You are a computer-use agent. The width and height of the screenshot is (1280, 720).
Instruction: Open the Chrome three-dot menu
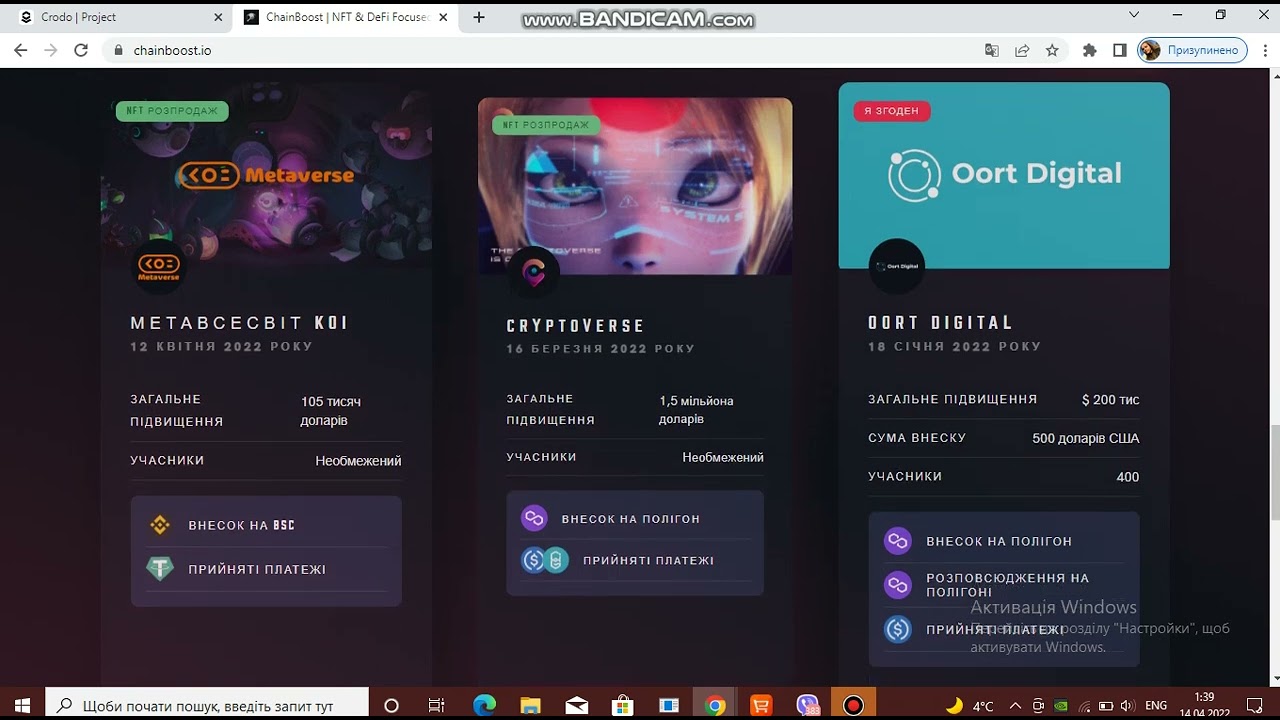pyautogui.click(x=1263, y=50)
